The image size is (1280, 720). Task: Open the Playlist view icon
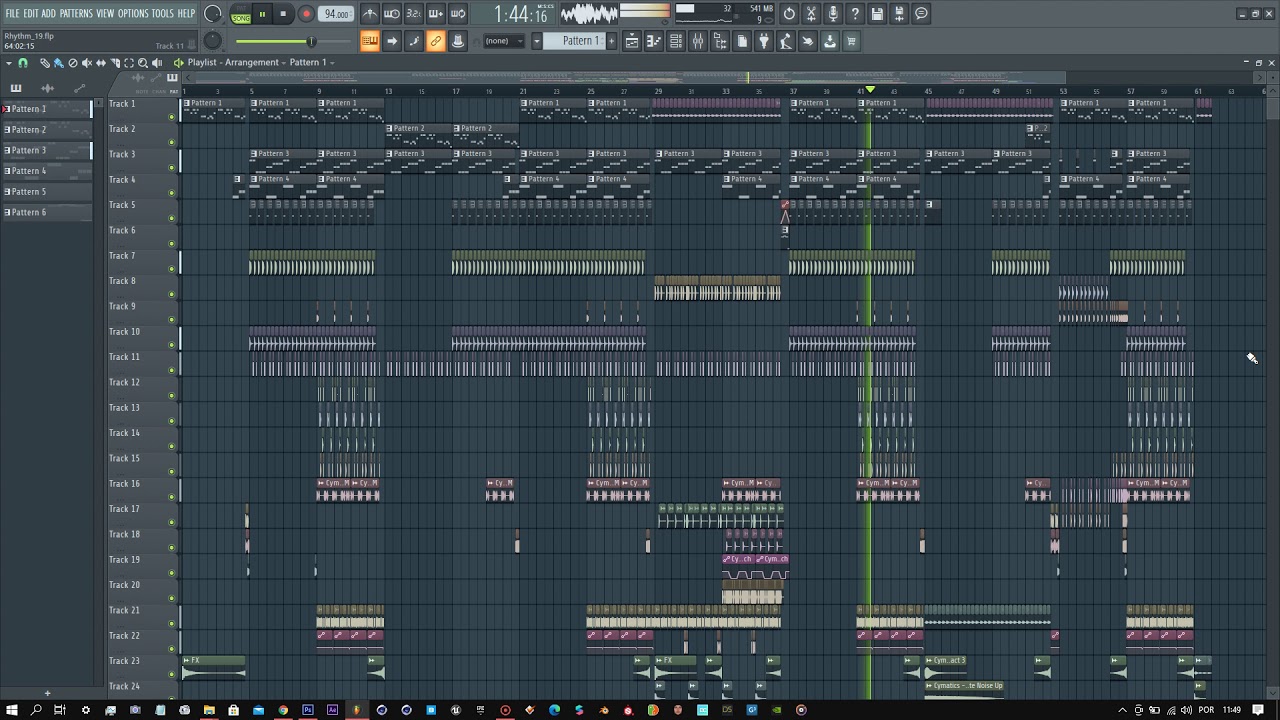(x=632, y=41)
